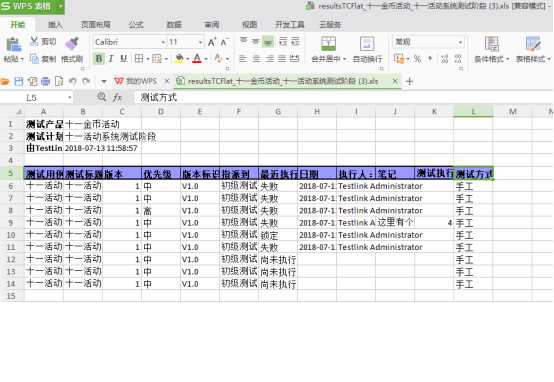Screen dimensions: 554x382
Task: Click the formula bar showing 测试方式
Action: point(343,97)
